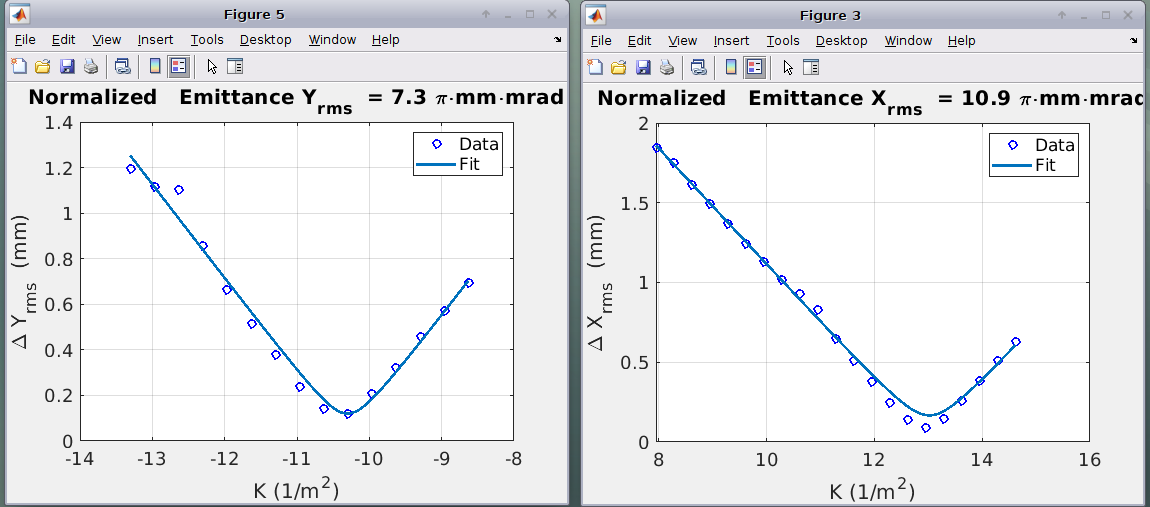The height and width of the screenshot is (507, 1150).
Task: Click the Data legend entry in Figure 5
Action: pyautogui.click(x=478, y=144)
